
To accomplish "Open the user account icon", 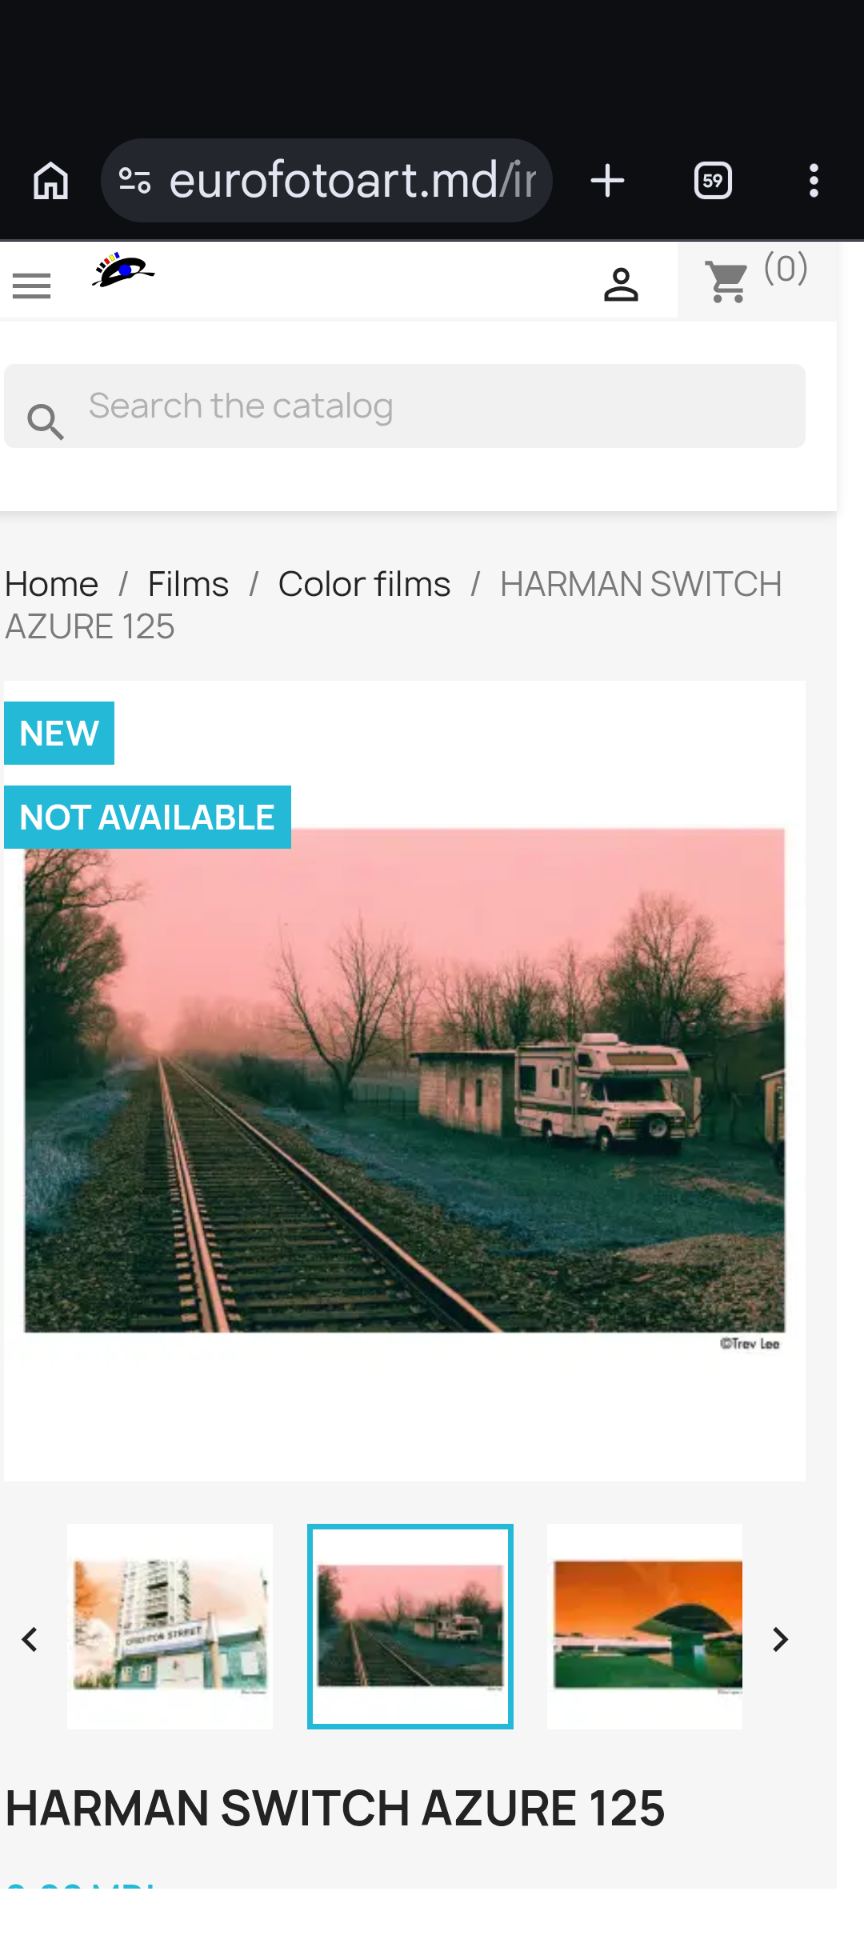I will coord(621,285).
